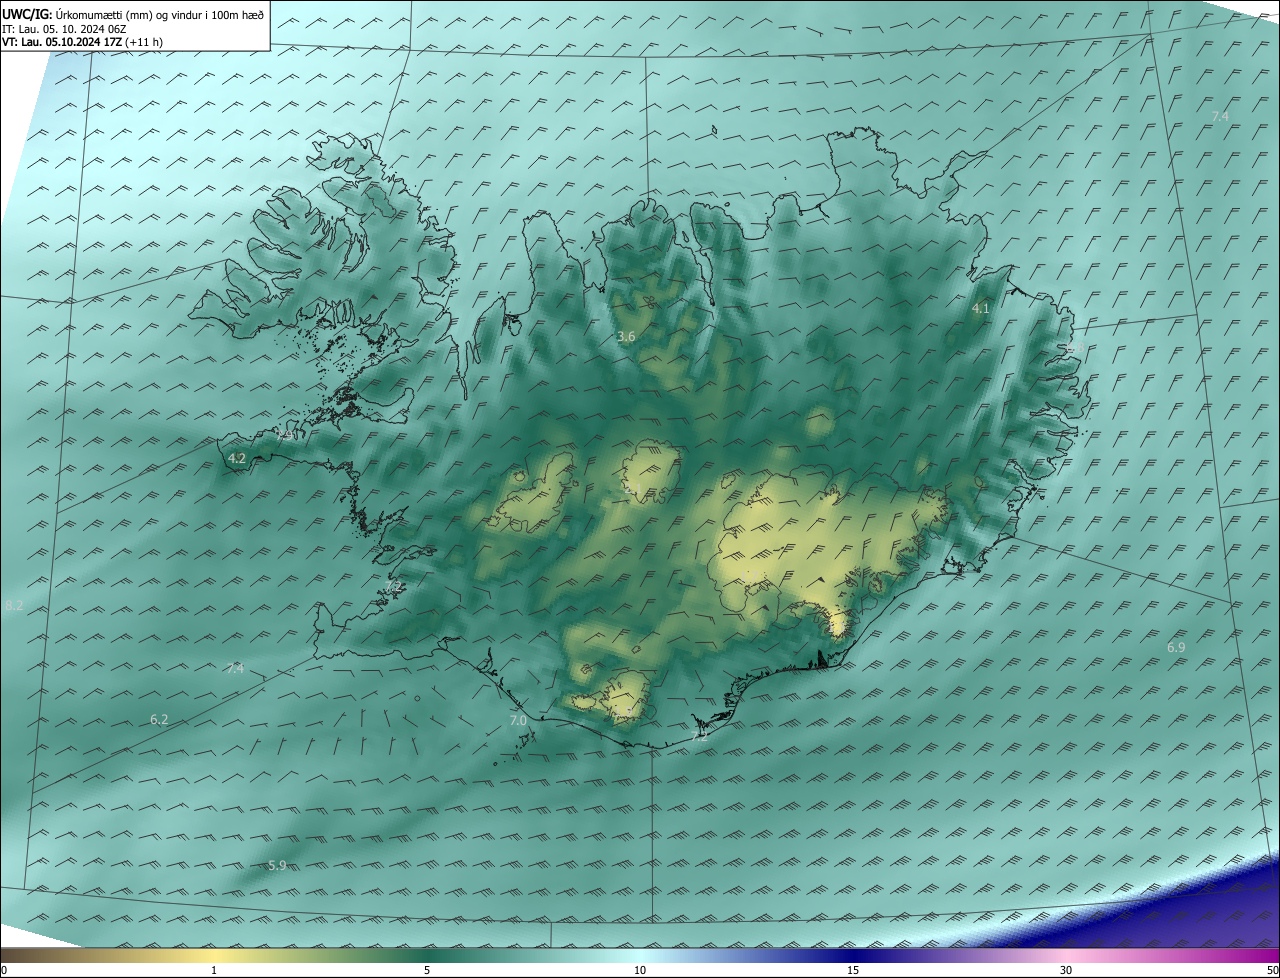Select the 'IT: Lau. 05. 10. 2024 06Z' line
The width and height of the screenshot is (1280, 978).
click(x=63, y=28)
